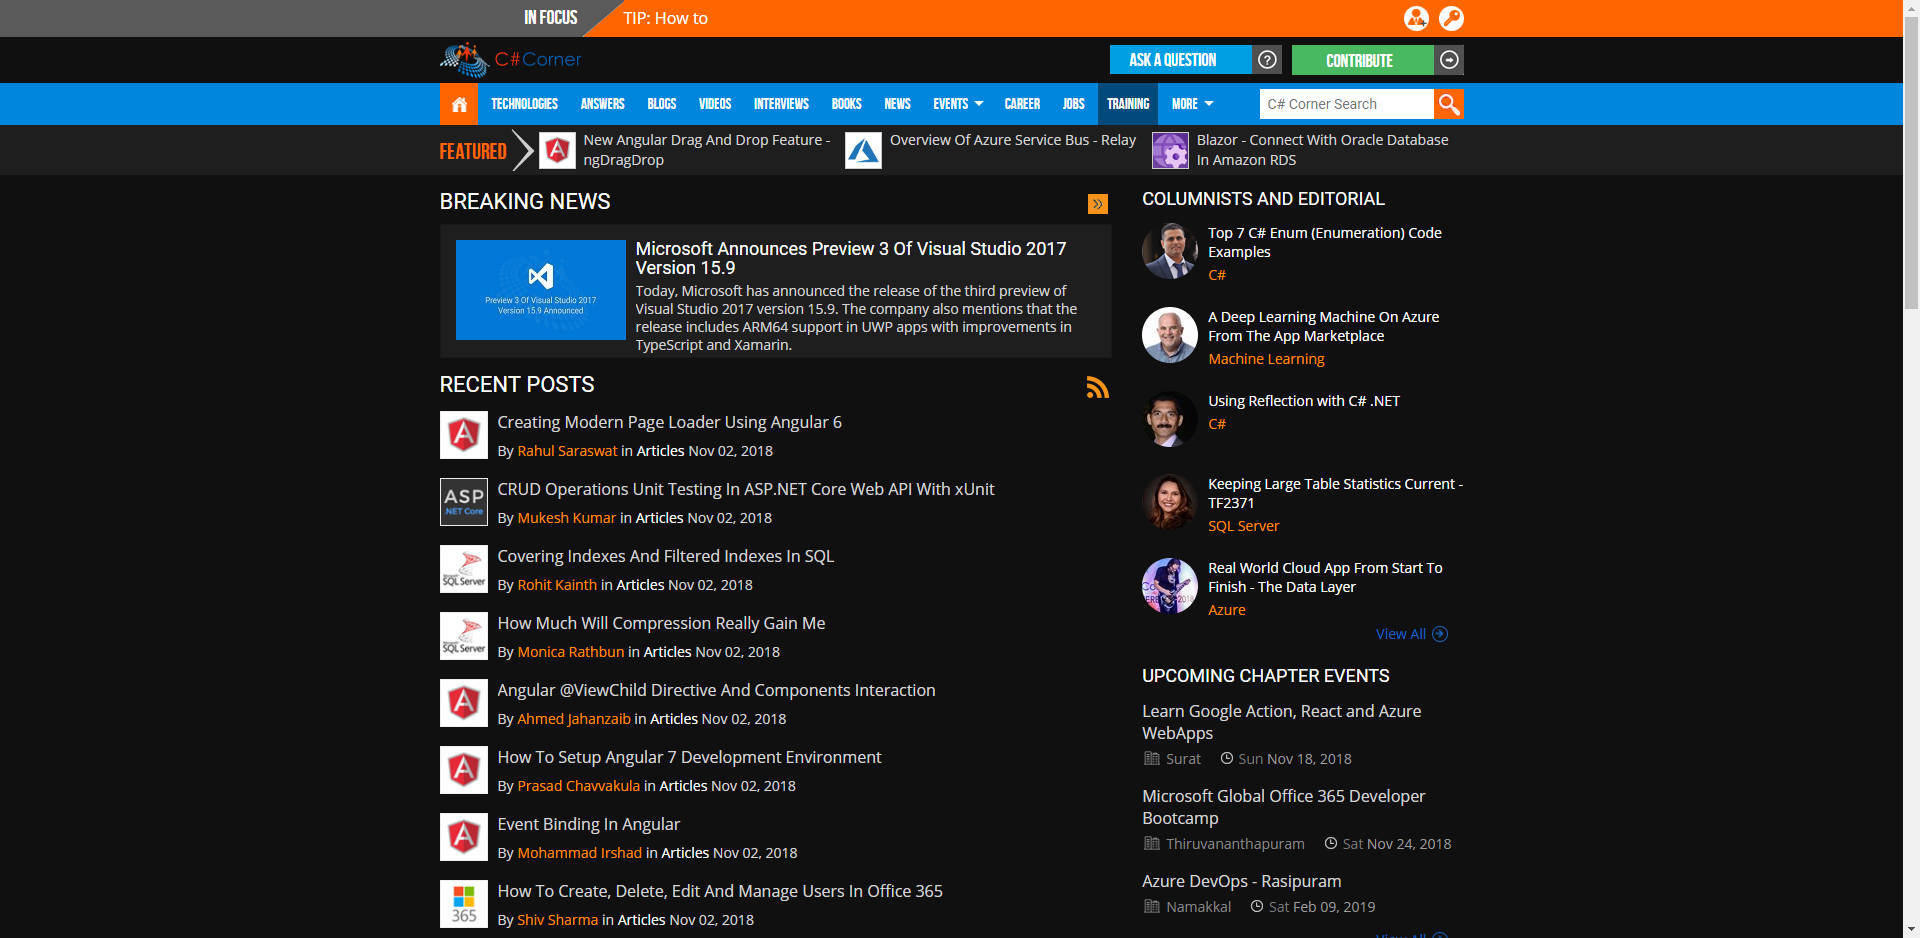Open the TIP: How to in-focus link

click(x=665, y=18)
